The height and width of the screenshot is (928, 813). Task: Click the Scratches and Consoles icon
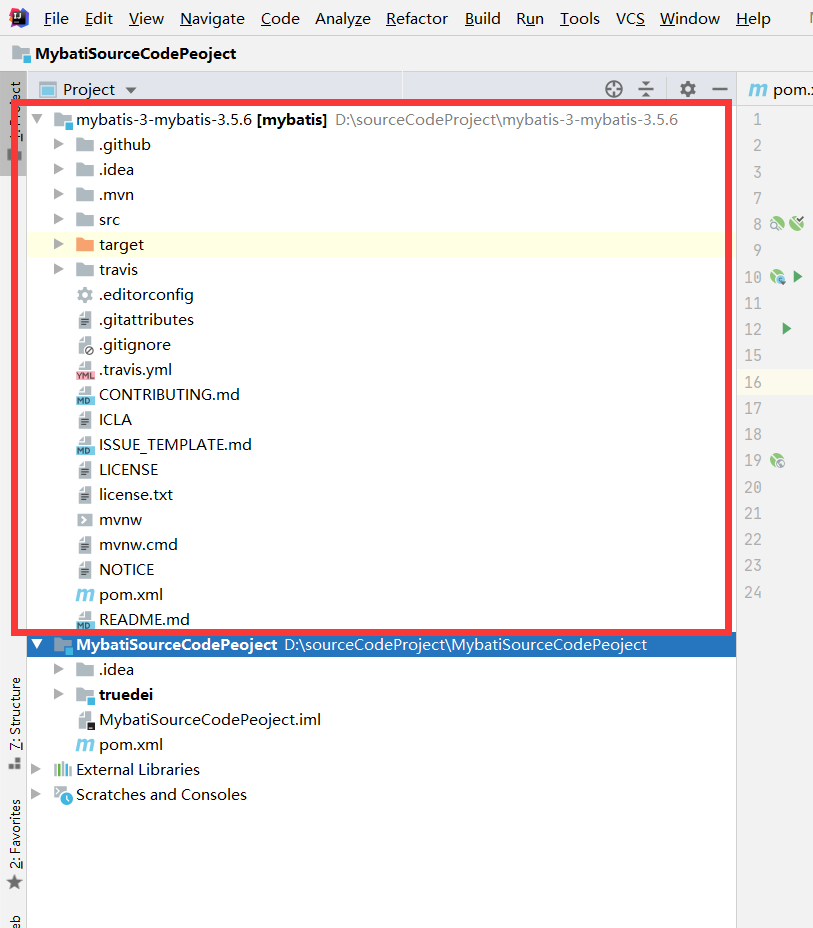(63, 795)
